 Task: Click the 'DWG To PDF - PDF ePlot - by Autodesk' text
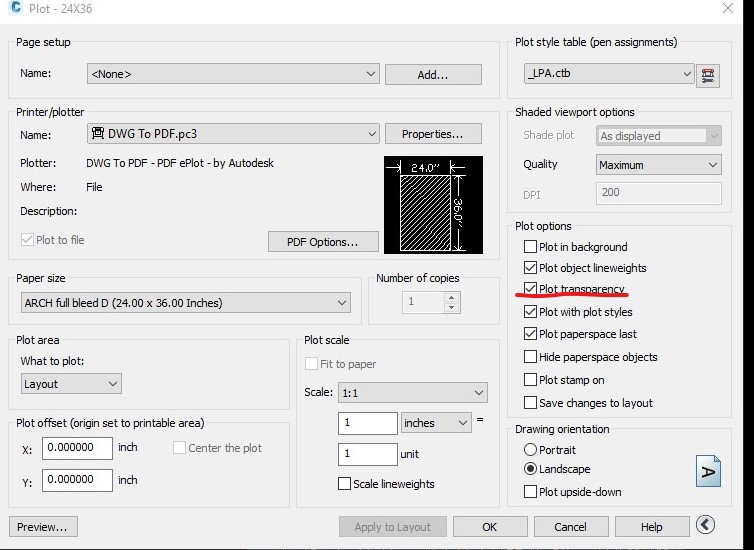(180, 163)
